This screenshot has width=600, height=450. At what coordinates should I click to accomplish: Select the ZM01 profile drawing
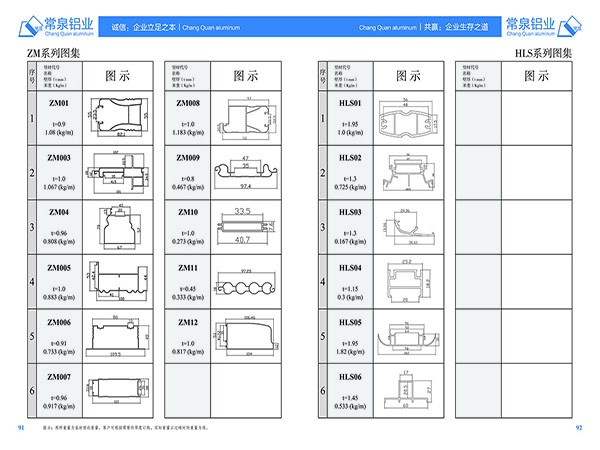coord(118,117)
